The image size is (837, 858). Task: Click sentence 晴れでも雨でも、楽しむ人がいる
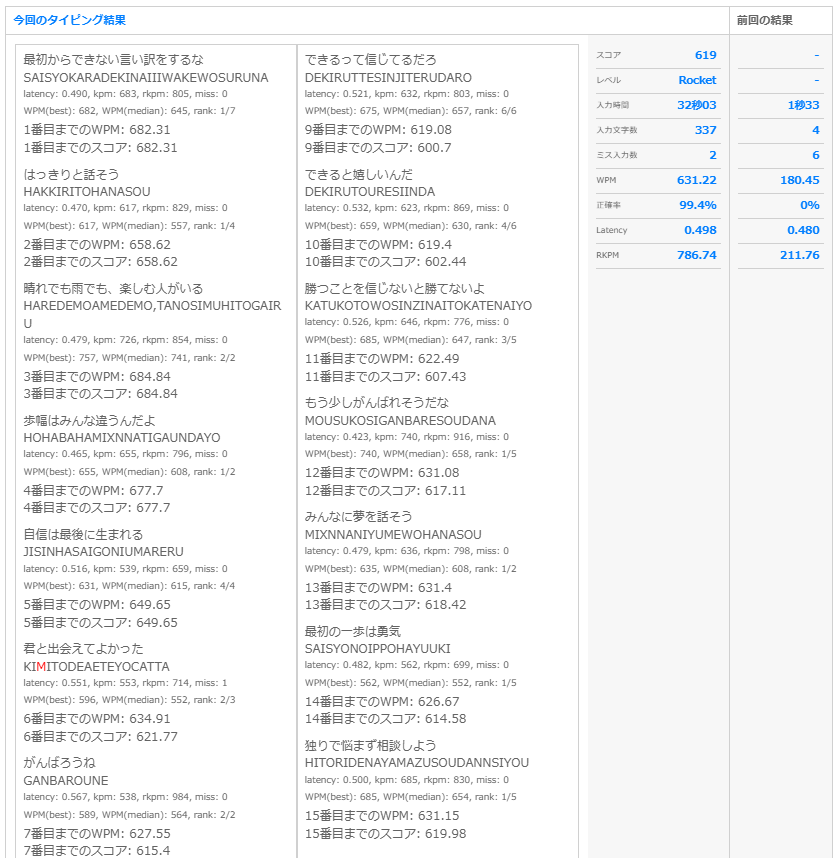pos(113,288)
